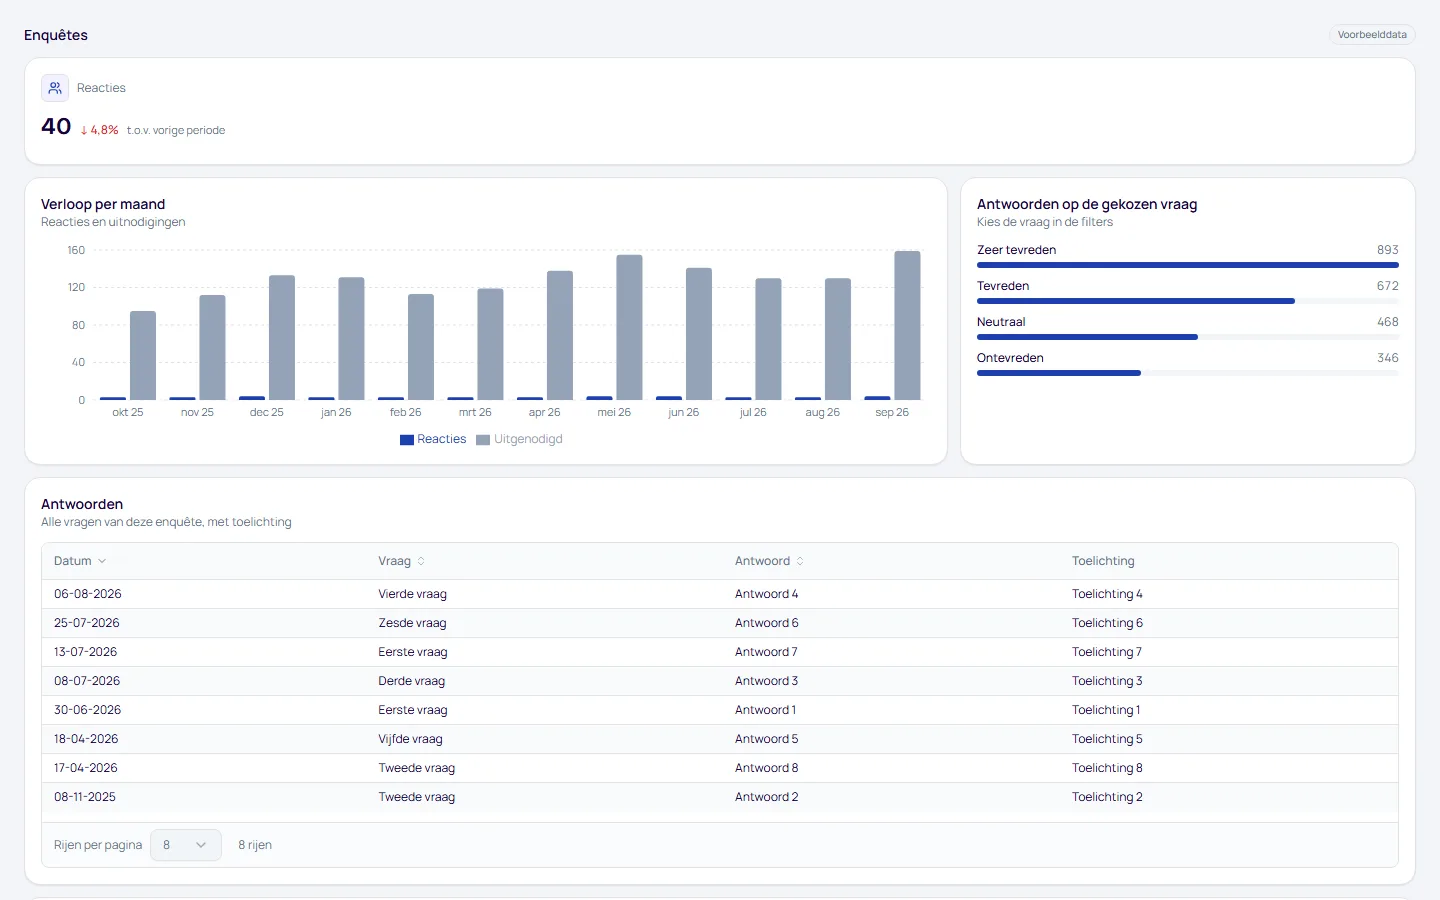Click the Voorbeelddata badge
Image resolution: width=1440 pixels, height=900 pixels.
tap(1372, 35)
